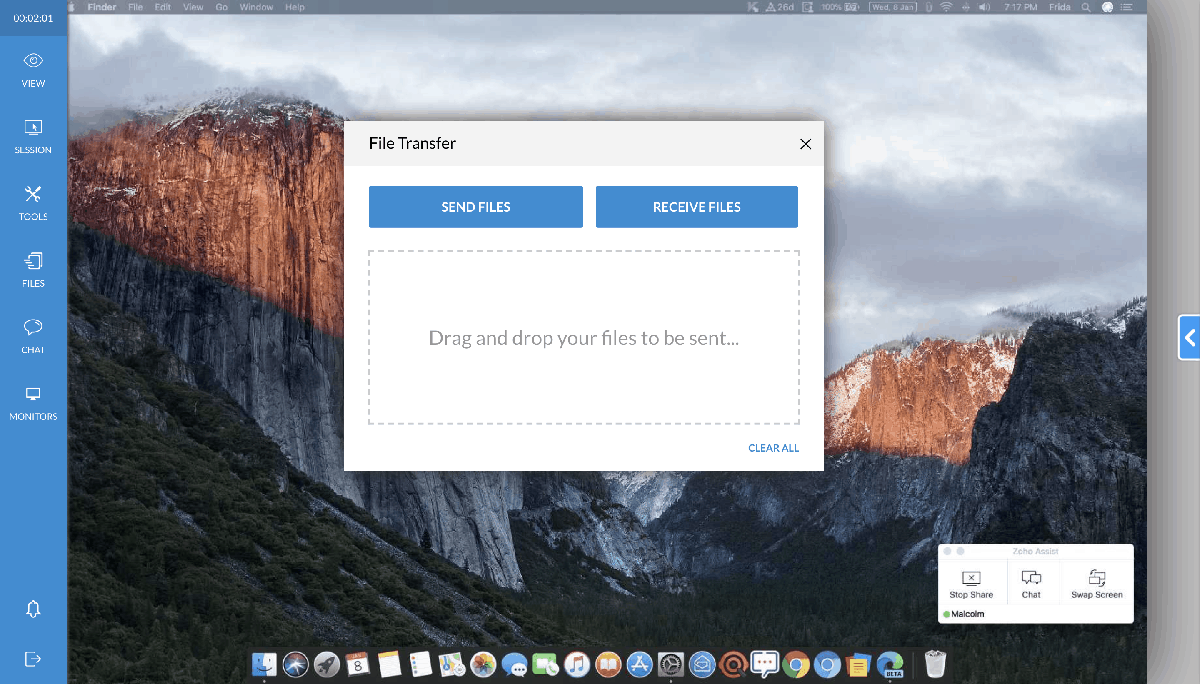The width and height of the screenshot is (1200, 684).
Task: Open the Window menu in menu bar
Action: 257,7
